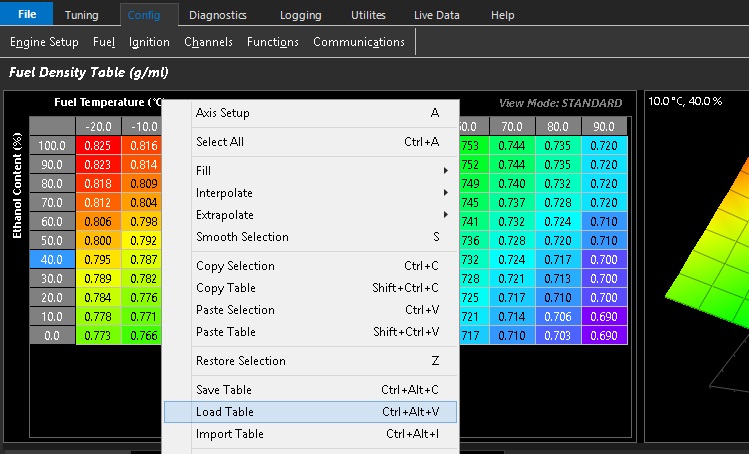
Task: Click the 3D surface graph preview
Action: 697,268
